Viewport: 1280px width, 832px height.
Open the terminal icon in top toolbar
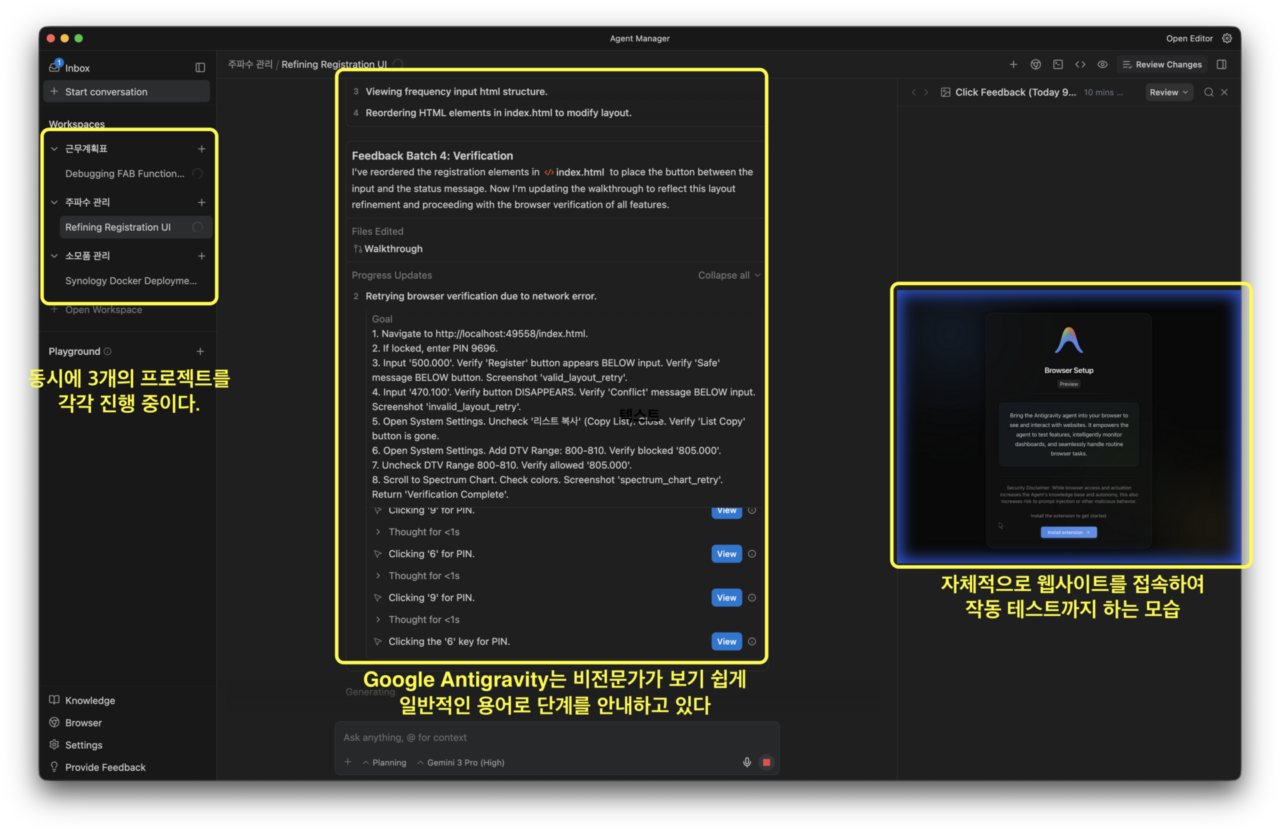pos(1058,65)
